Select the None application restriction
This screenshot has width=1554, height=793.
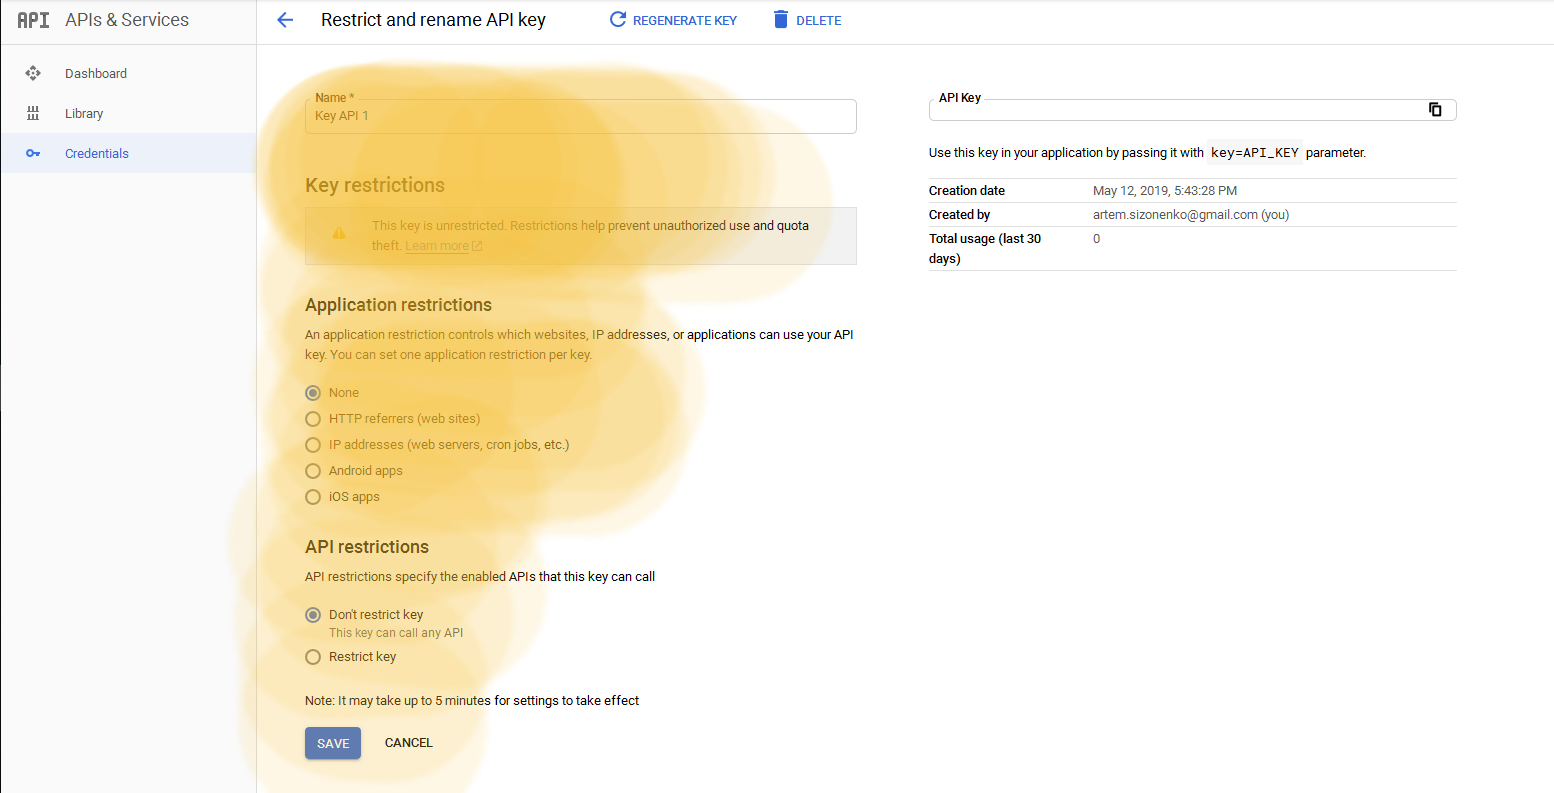pos(313,392)
